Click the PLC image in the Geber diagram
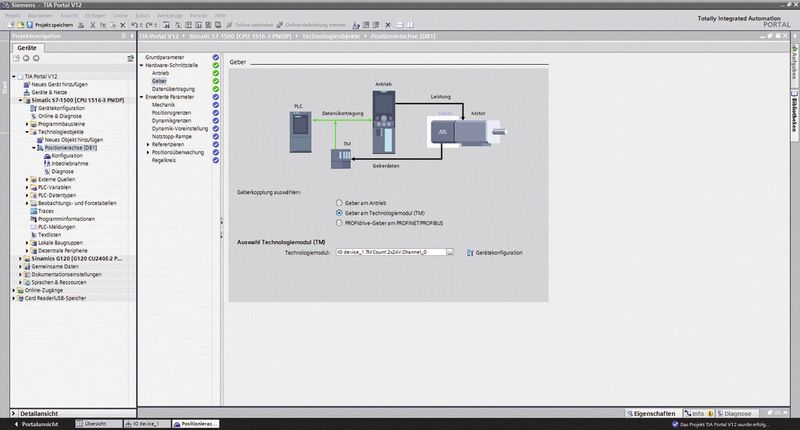Viewport: 800px width, 430px height. pos(300,132)
